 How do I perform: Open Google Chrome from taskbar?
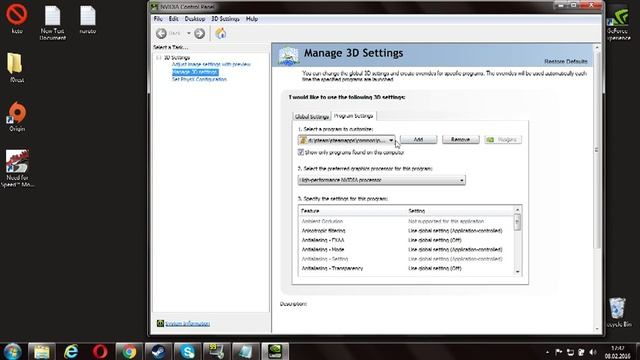point(129,351)
